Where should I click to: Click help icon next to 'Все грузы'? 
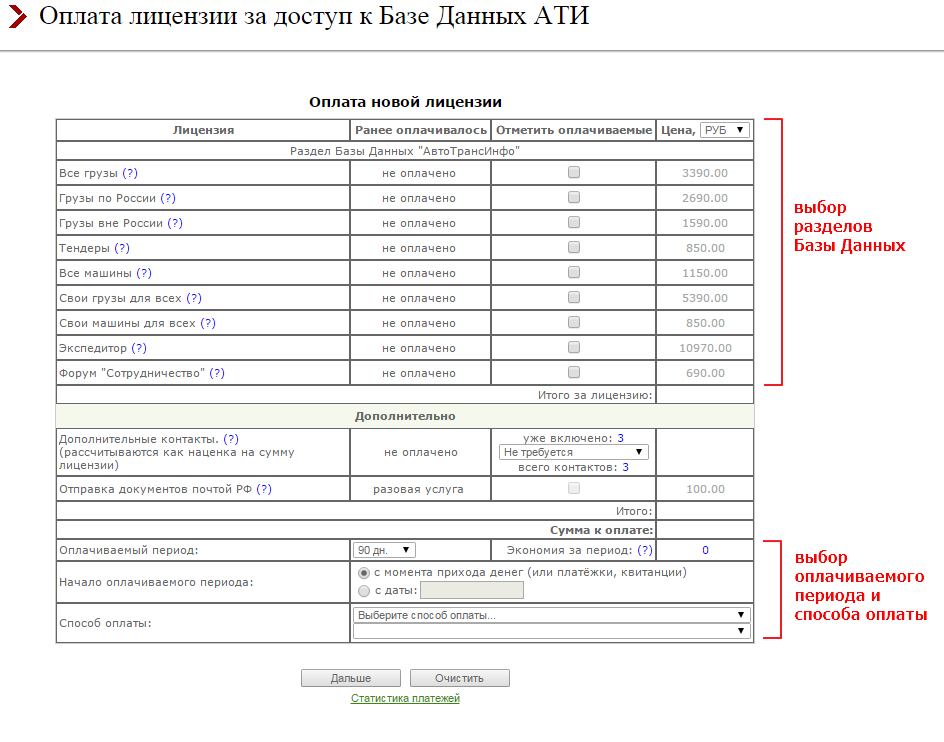129,173
